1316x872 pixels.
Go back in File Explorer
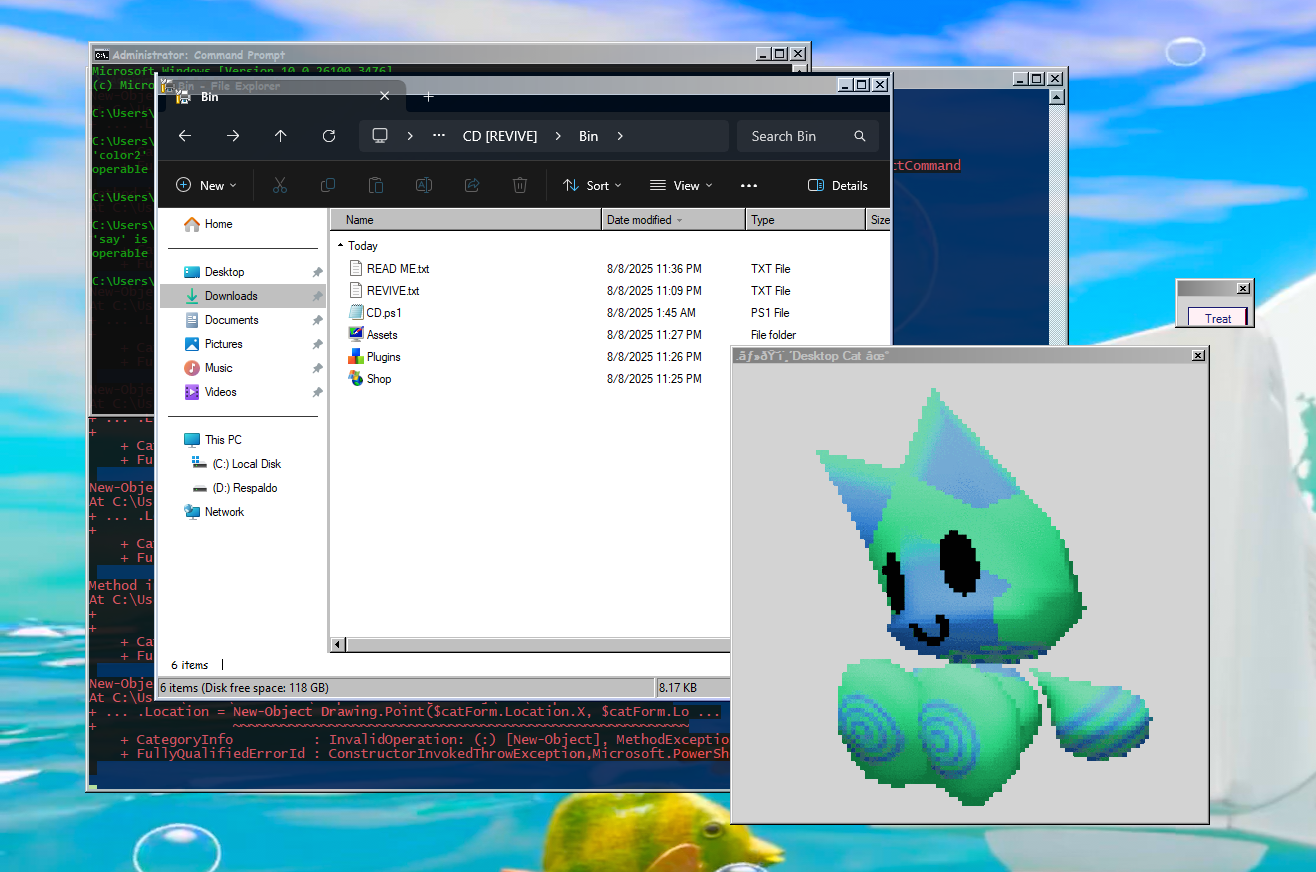click(x=184, y=136)
